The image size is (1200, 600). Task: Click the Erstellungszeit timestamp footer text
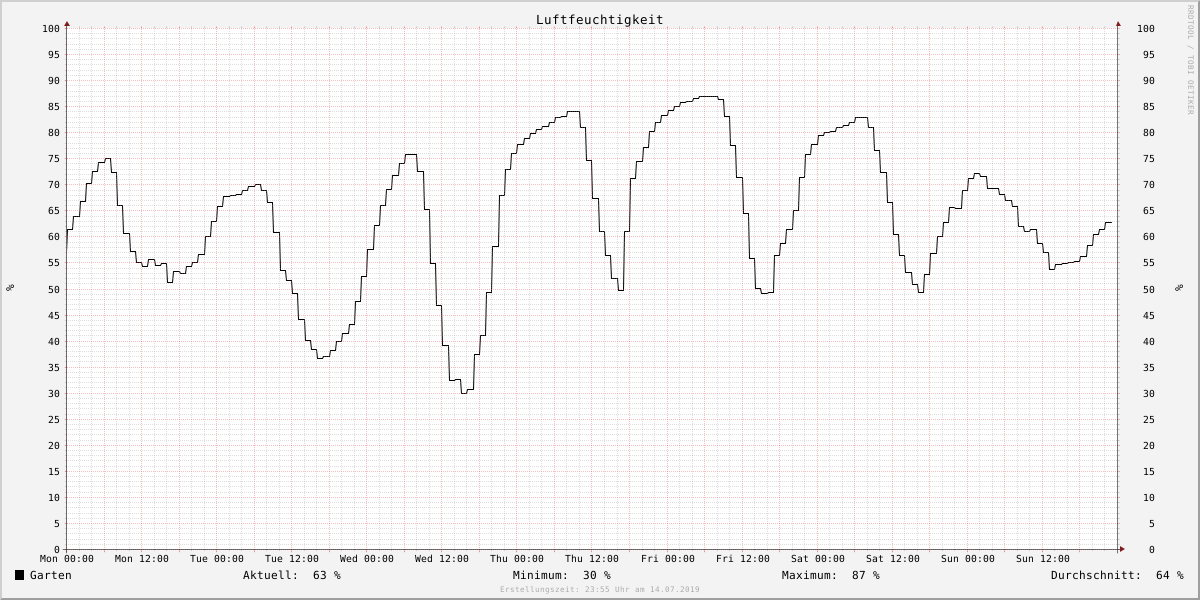(x=600, y=590)
